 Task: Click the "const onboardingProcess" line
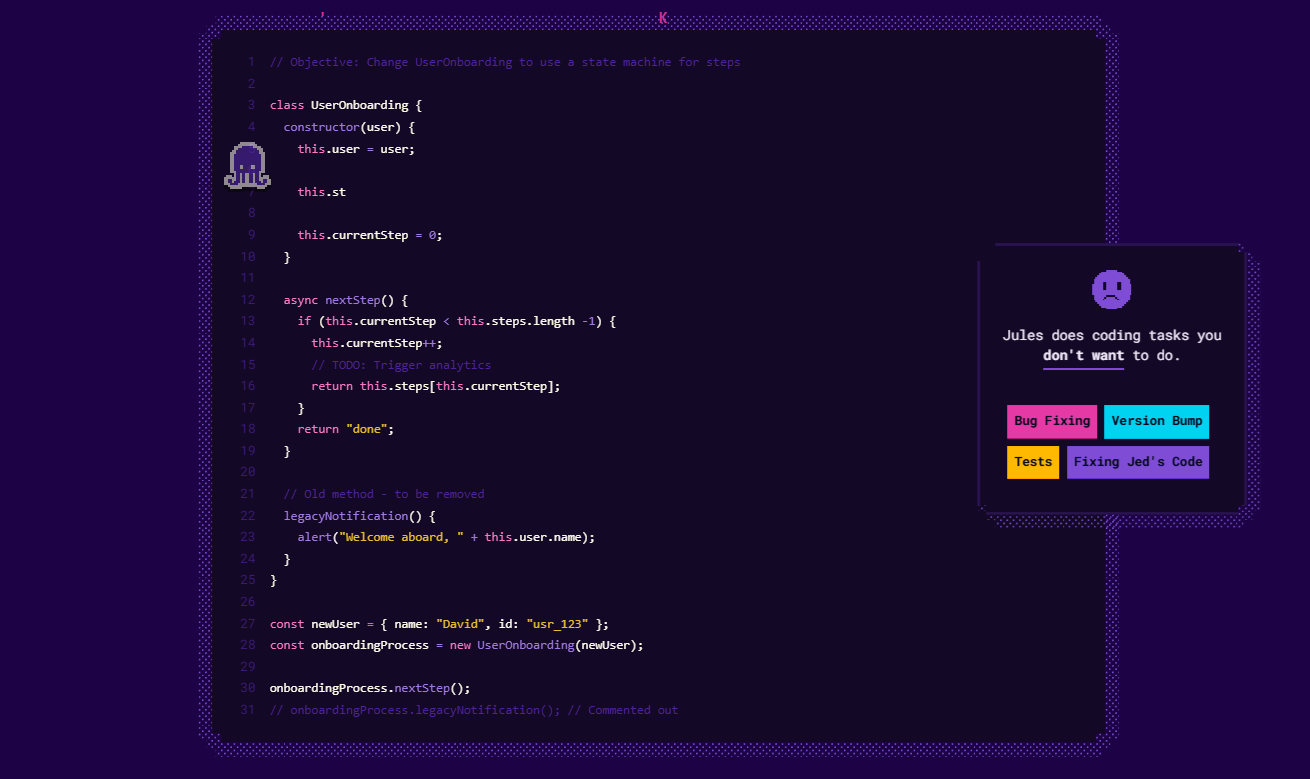click(457, 645)
